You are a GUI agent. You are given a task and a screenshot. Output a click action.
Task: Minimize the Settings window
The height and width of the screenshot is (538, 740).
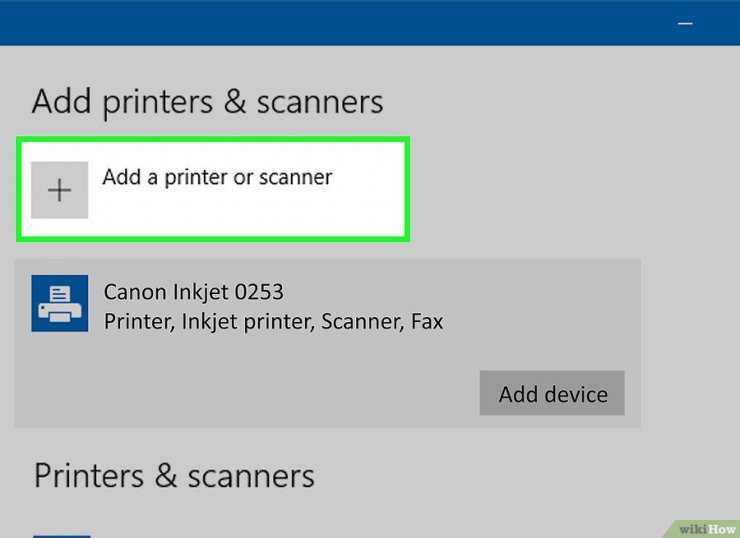point(686,22)
